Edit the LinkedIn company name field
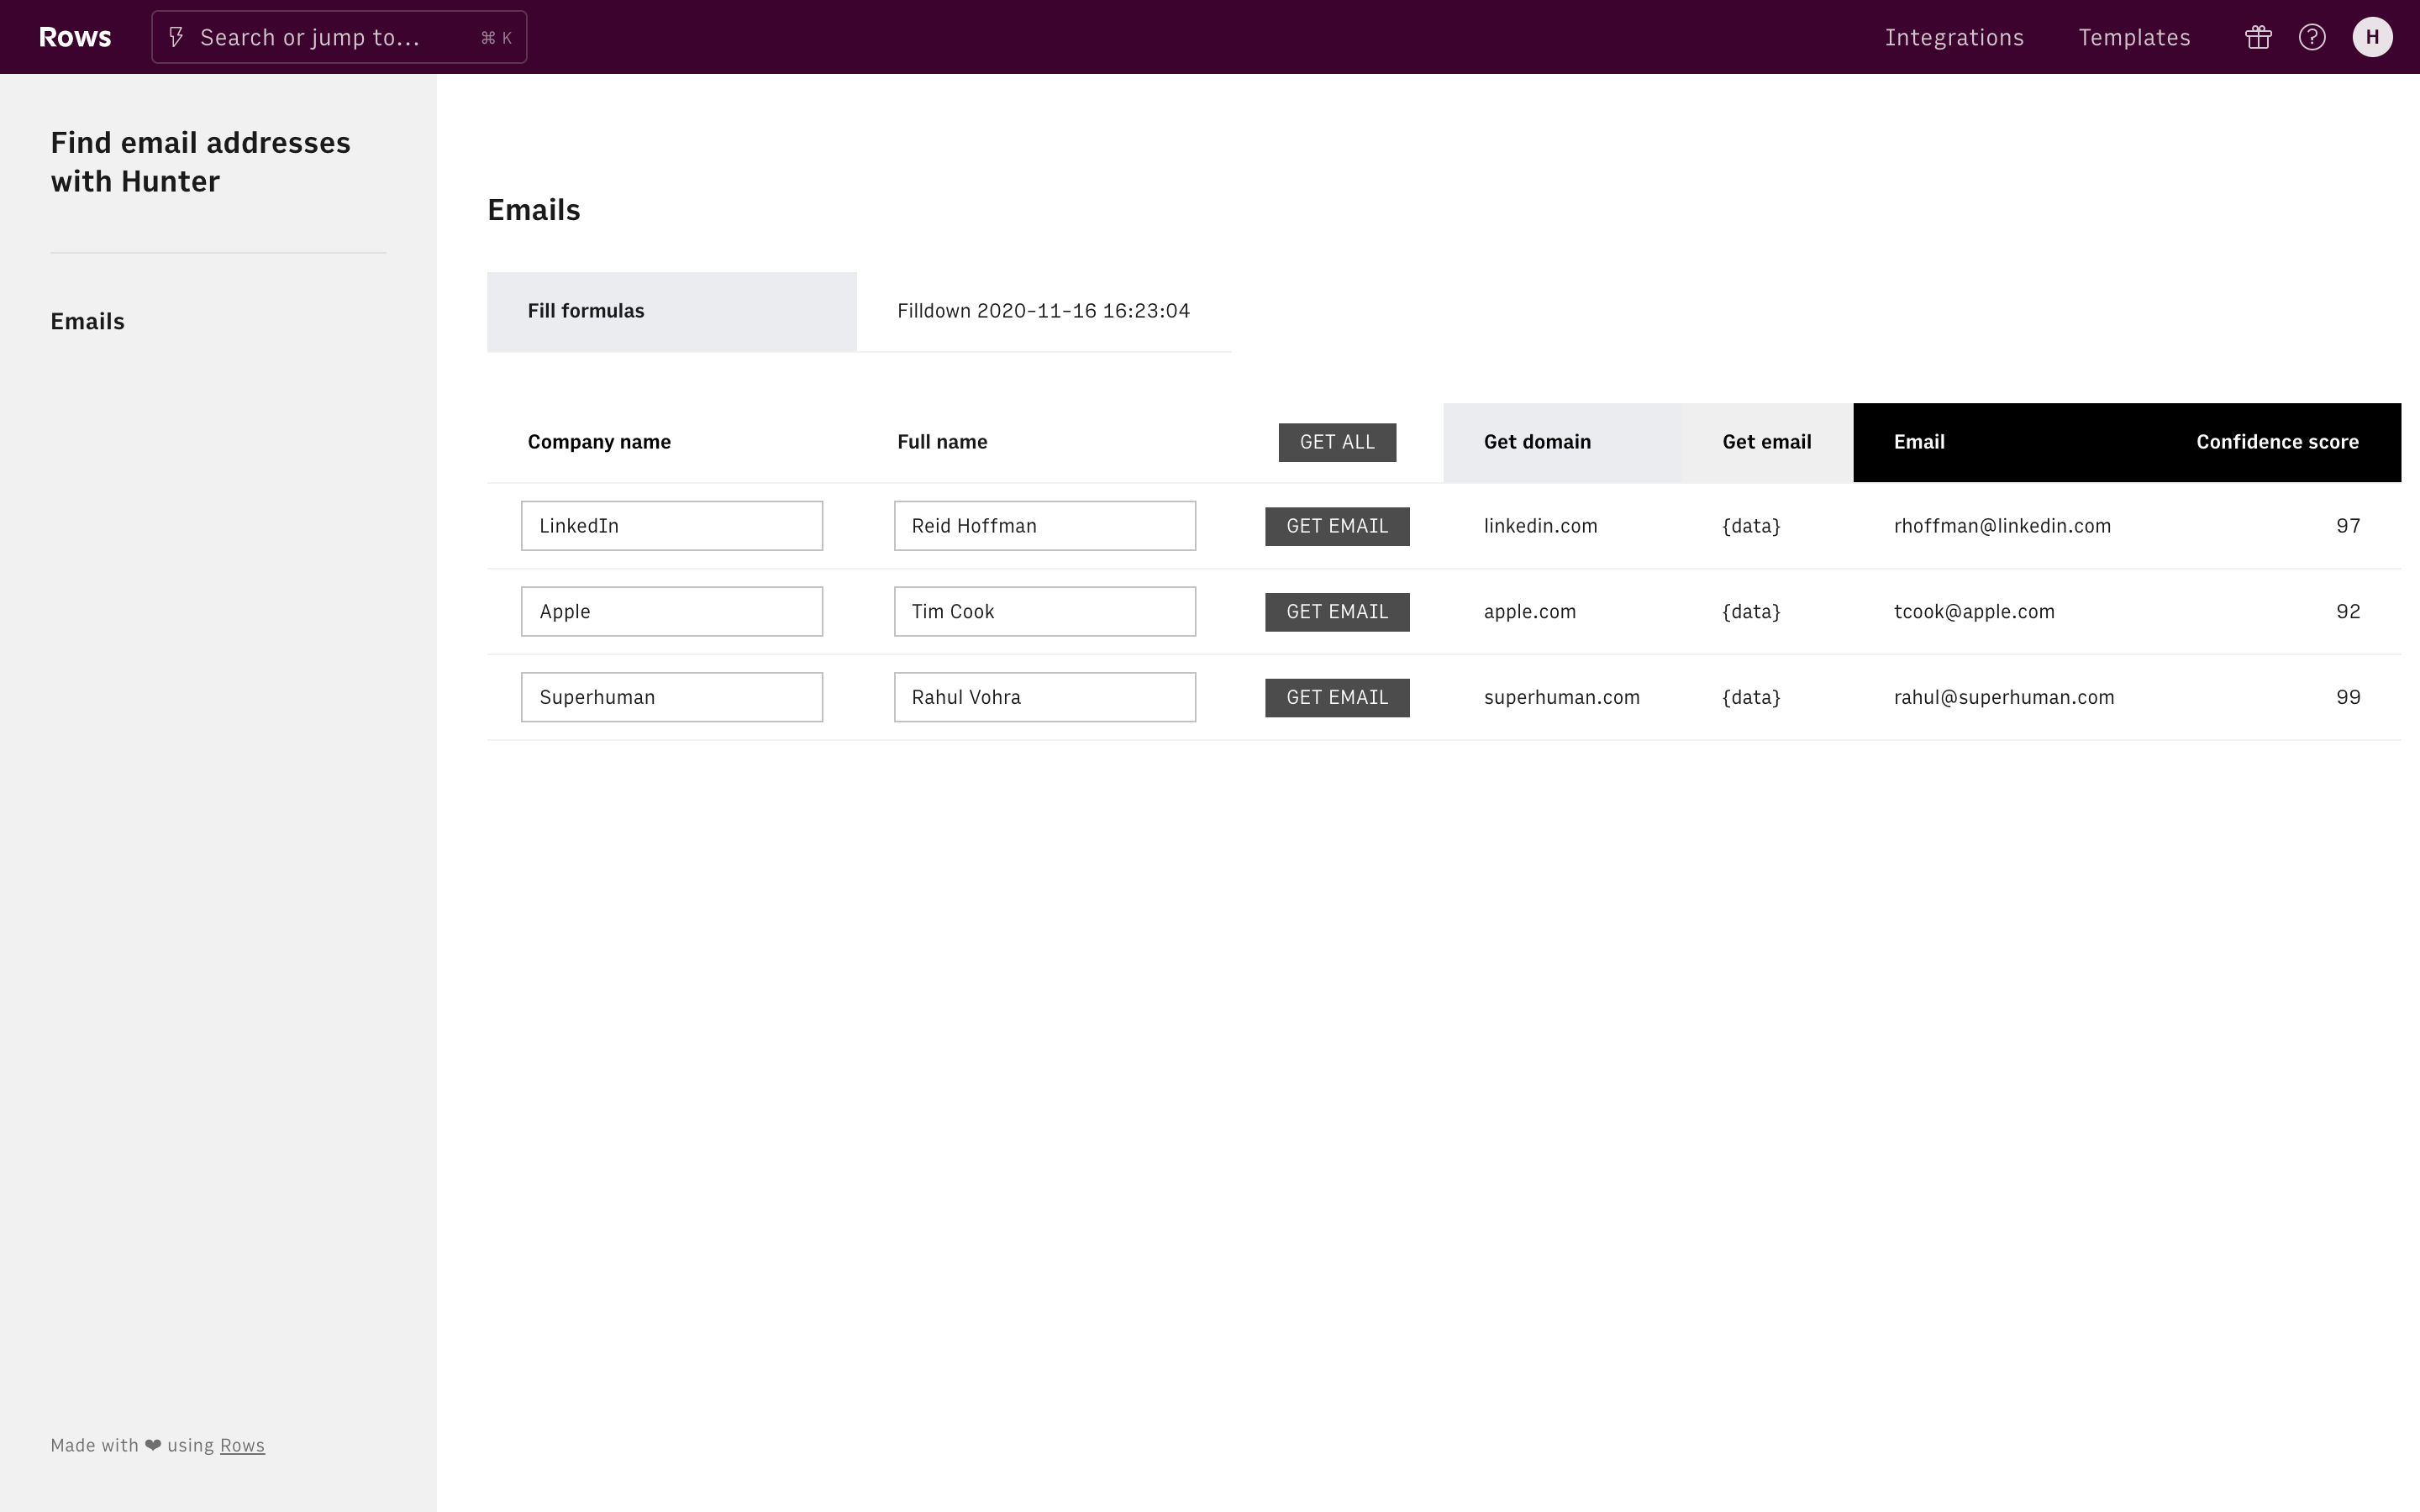The width and height of the screenshot is (2420, 1512). pos(672,526)
